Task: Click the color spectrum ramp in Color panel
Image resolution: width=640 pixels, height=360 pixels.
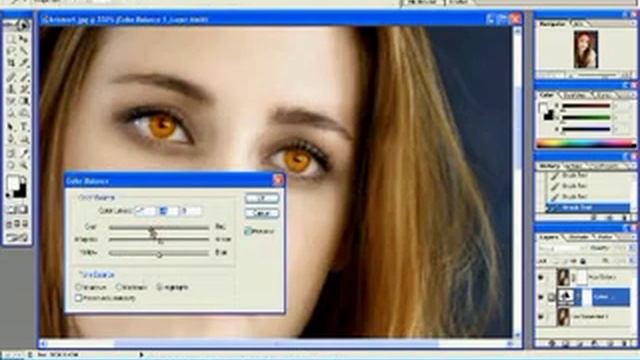Action: pos(586,143)
